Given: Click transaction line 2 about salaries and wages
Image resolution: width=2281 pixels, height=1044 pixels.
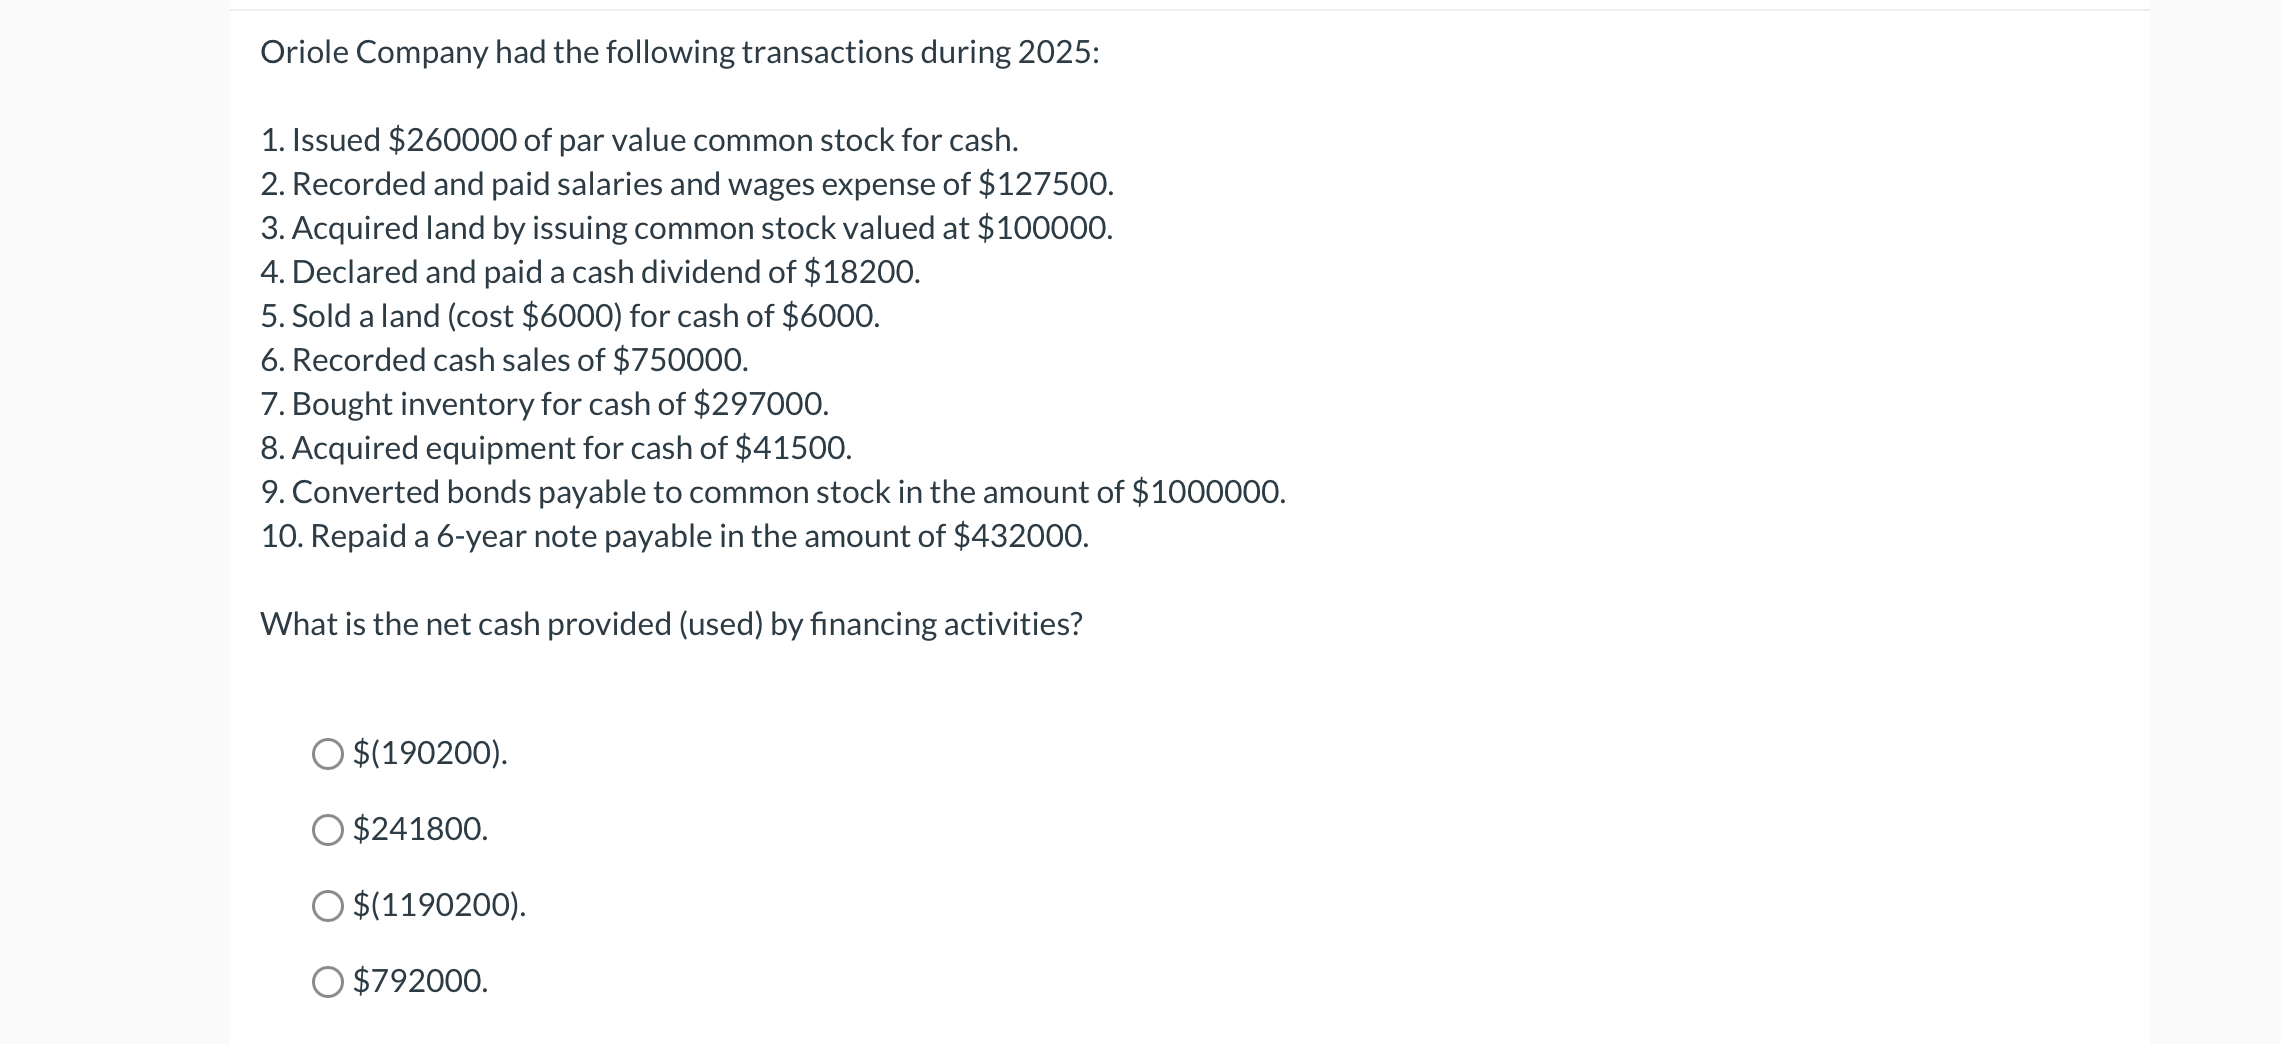Looking at the screenshot, I should pos(687,184).
